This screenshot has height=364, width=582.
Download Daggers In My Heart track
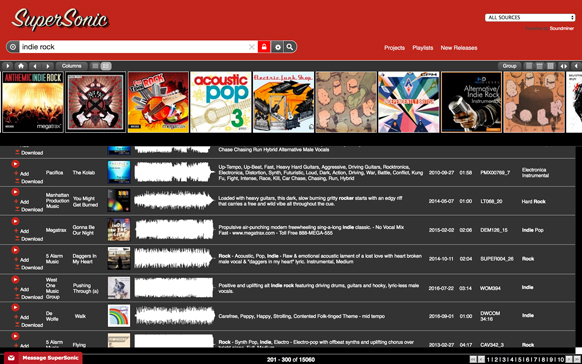point(29,268)
